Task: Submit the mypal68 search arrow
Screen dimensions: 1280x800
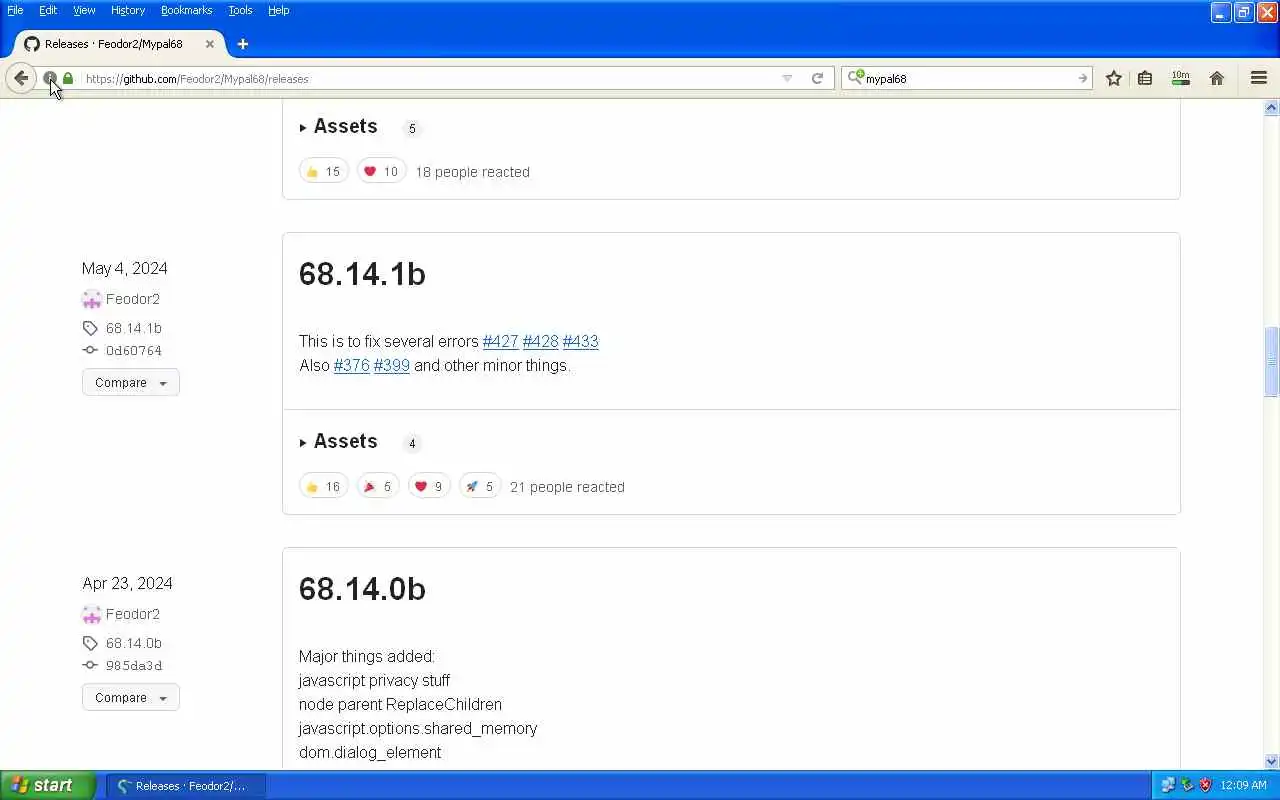Action: [x=1082, y=78]
